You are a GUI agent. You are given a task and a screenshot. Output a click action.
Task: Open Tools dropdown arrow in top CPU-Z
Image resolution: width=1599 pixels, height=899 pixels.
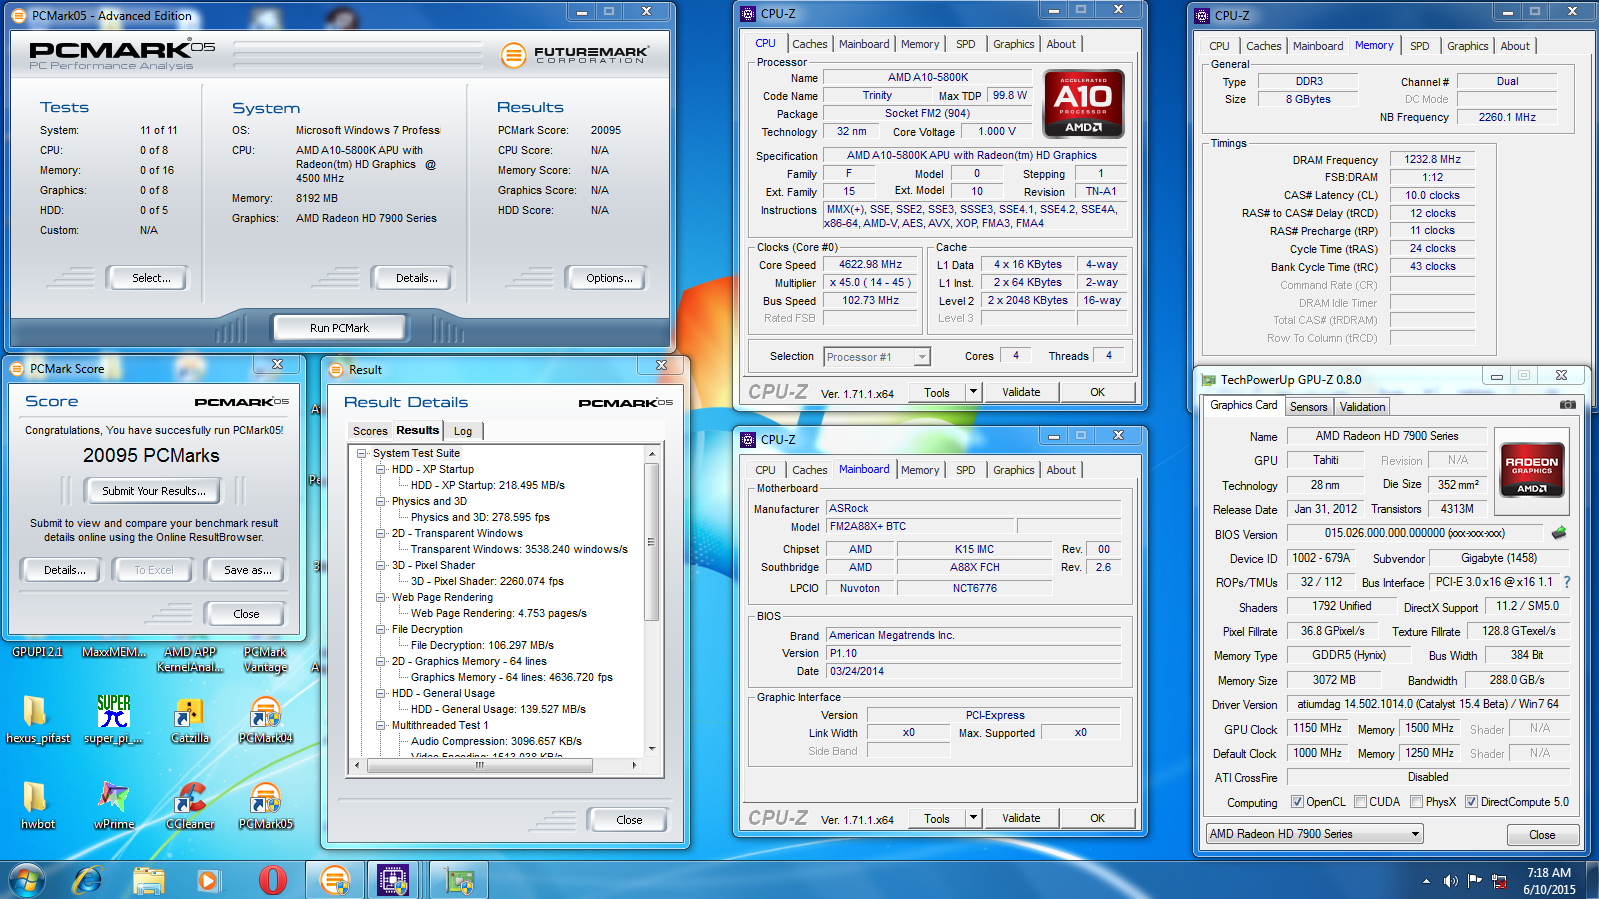point(973,392)
